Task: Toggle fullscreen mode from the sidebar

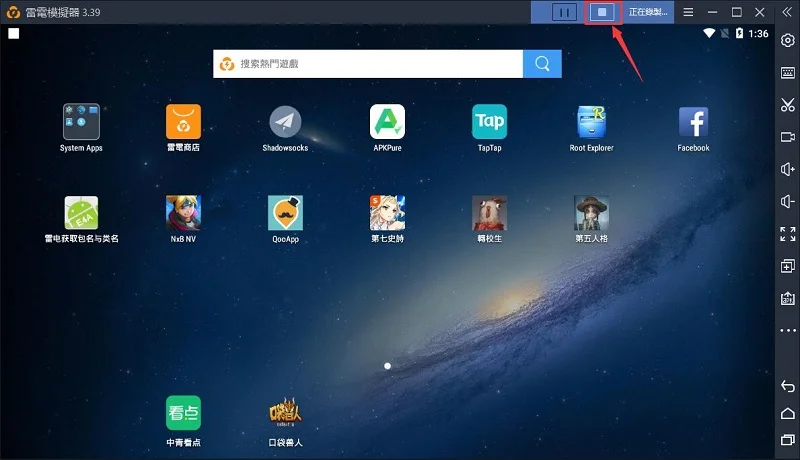Action: (788, 234)
